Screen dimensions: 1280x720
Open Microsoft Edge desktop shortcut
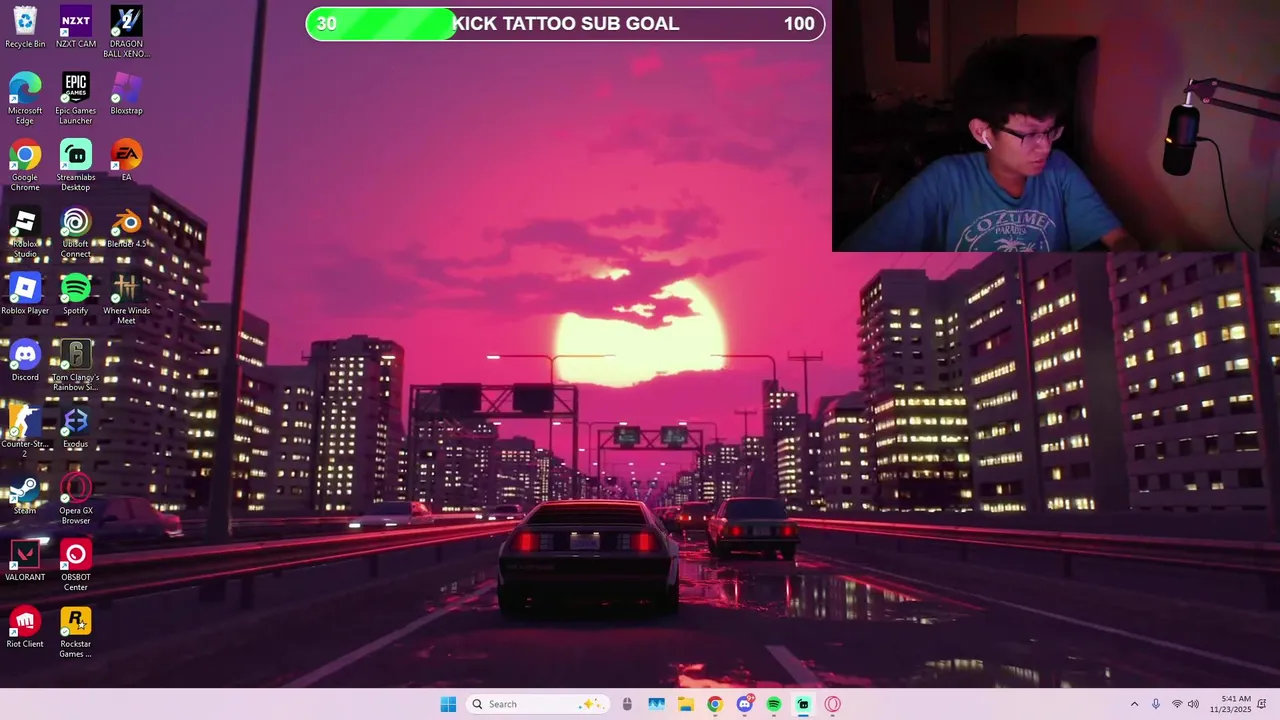tap(25, 99)
